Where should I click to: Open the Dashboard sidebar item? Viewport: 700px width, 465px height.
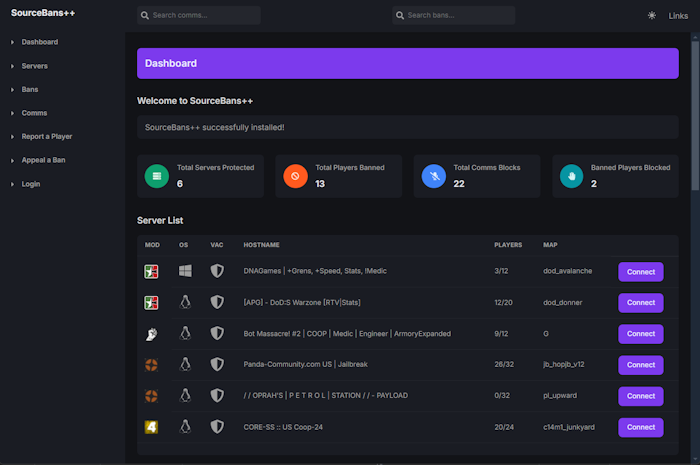40,42
